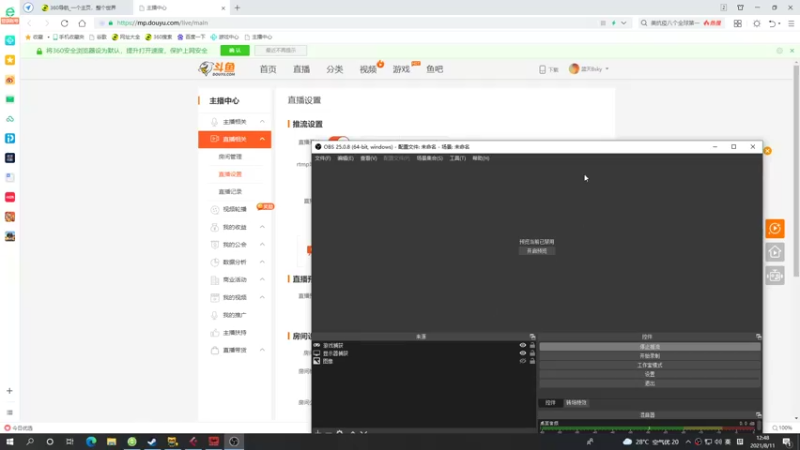Open the OBS 编辑(E) menu
This screenshot has height=450, width=800.
point(345,158)
